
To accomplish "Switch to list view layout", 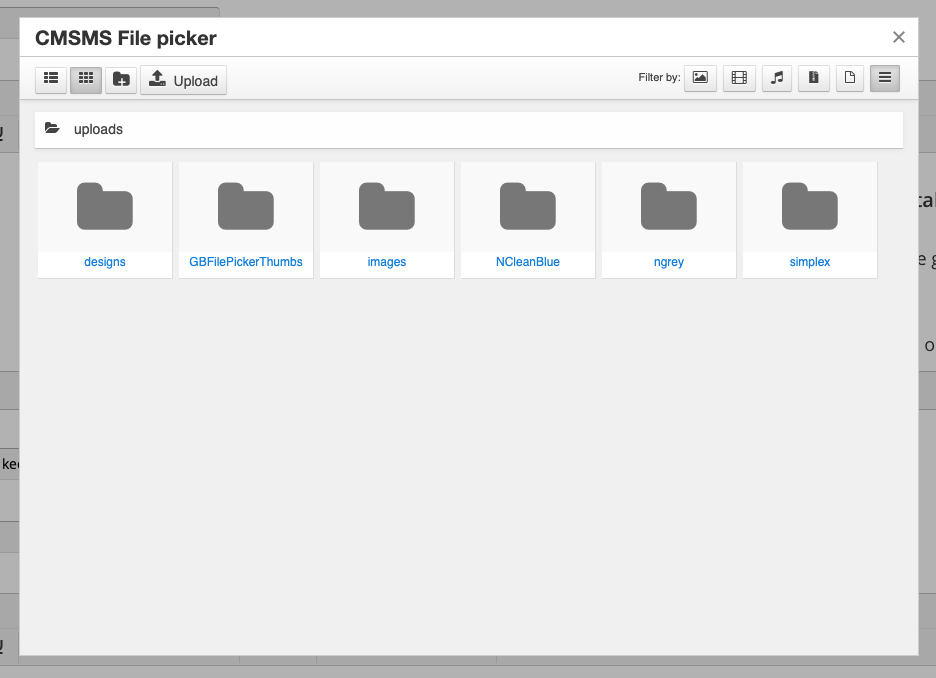I will pos(51,79).
